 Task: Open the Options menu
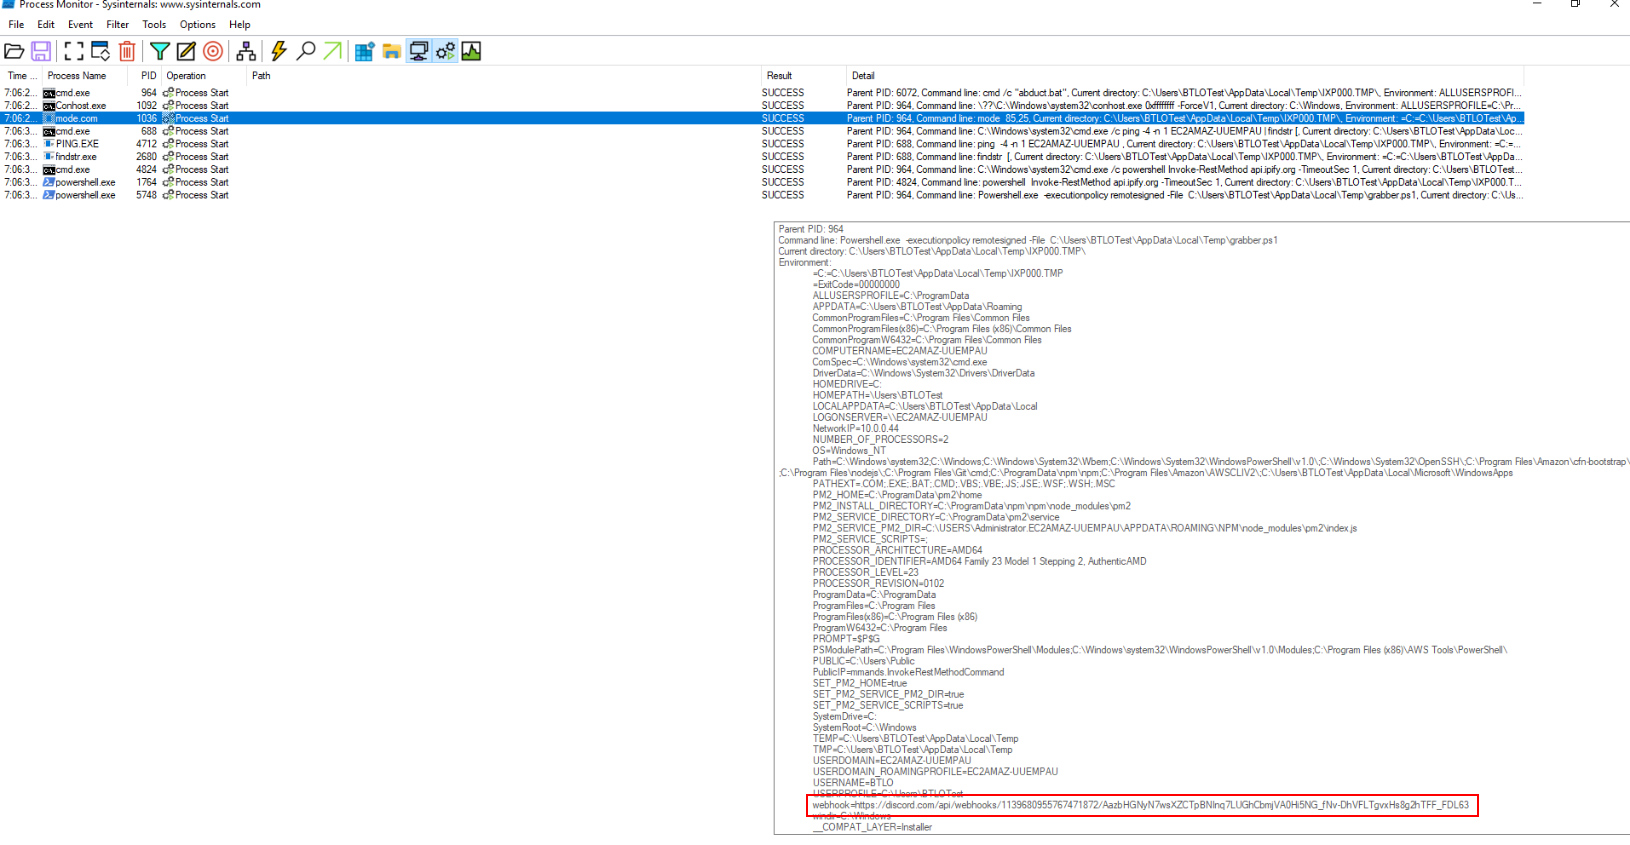[198, 25]
